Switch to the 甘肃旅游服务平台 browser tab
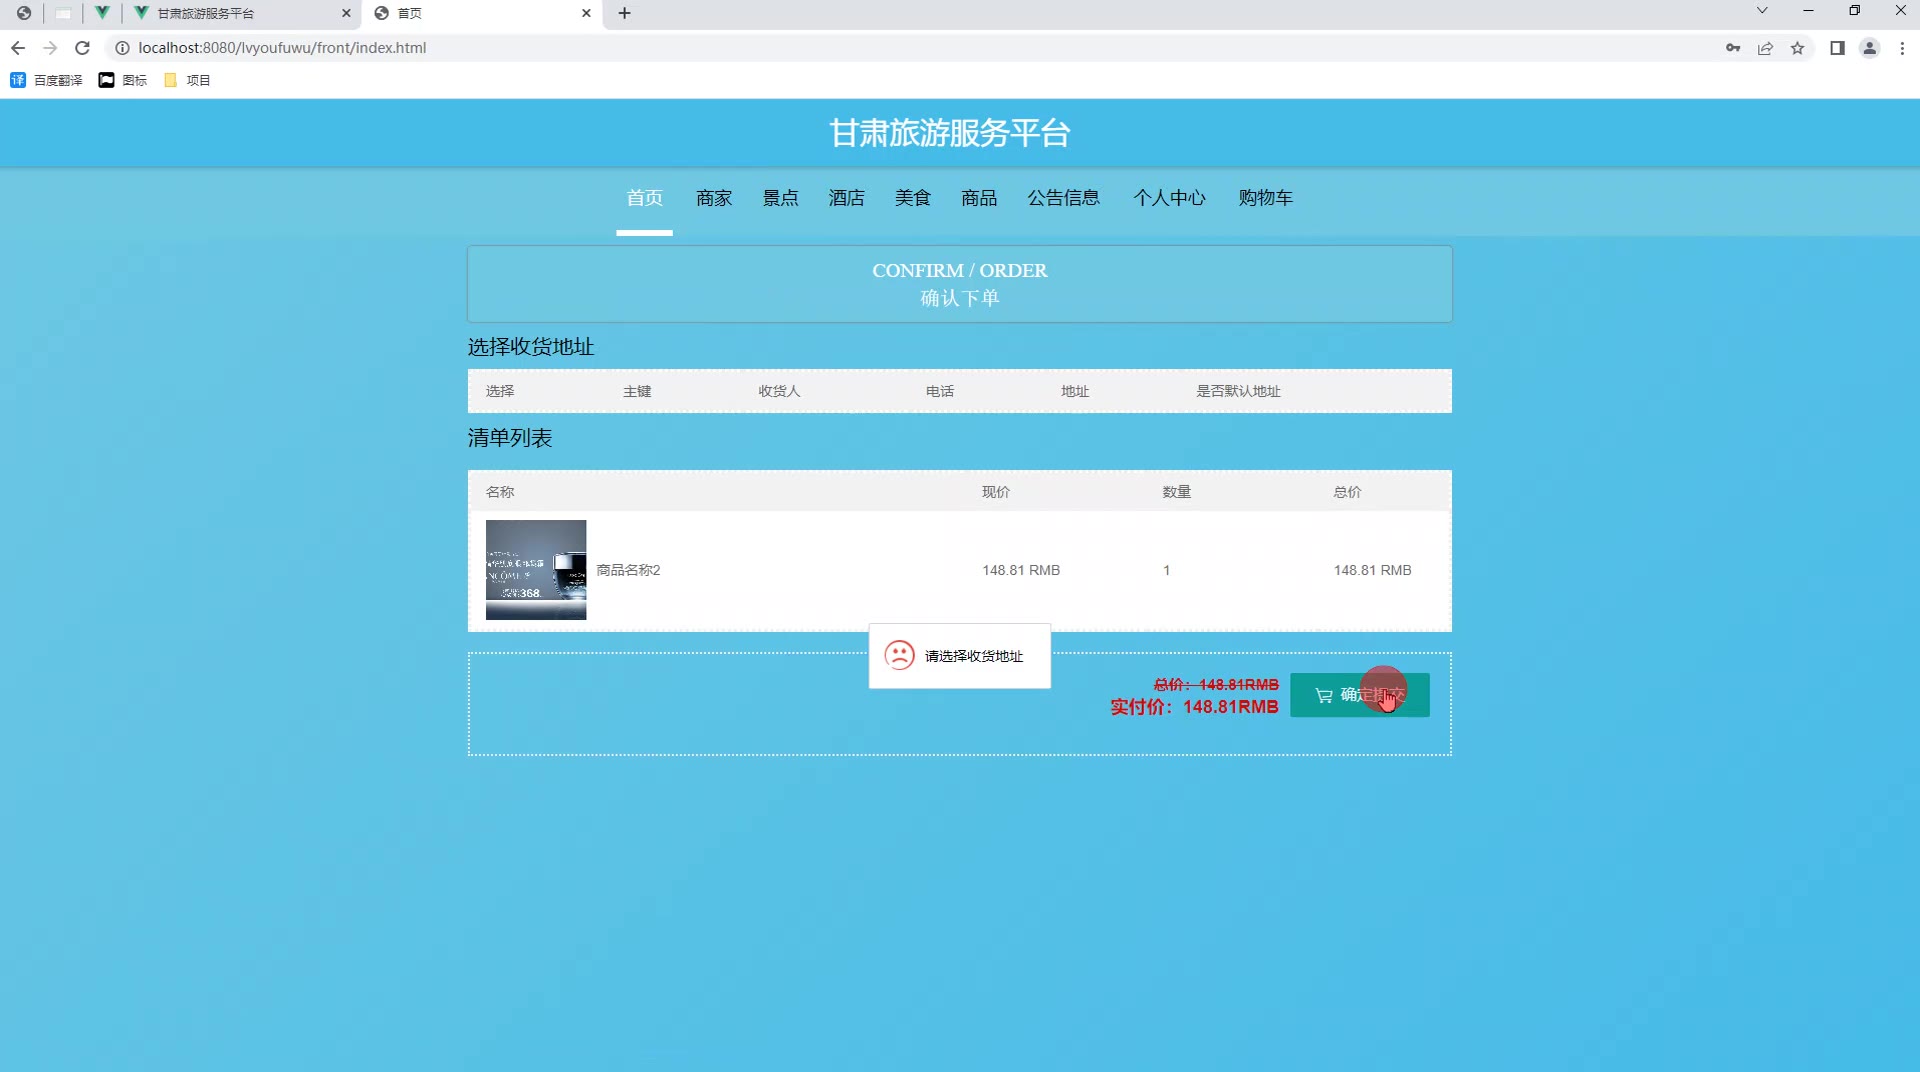The image size is (1920, 1072). 240,13
